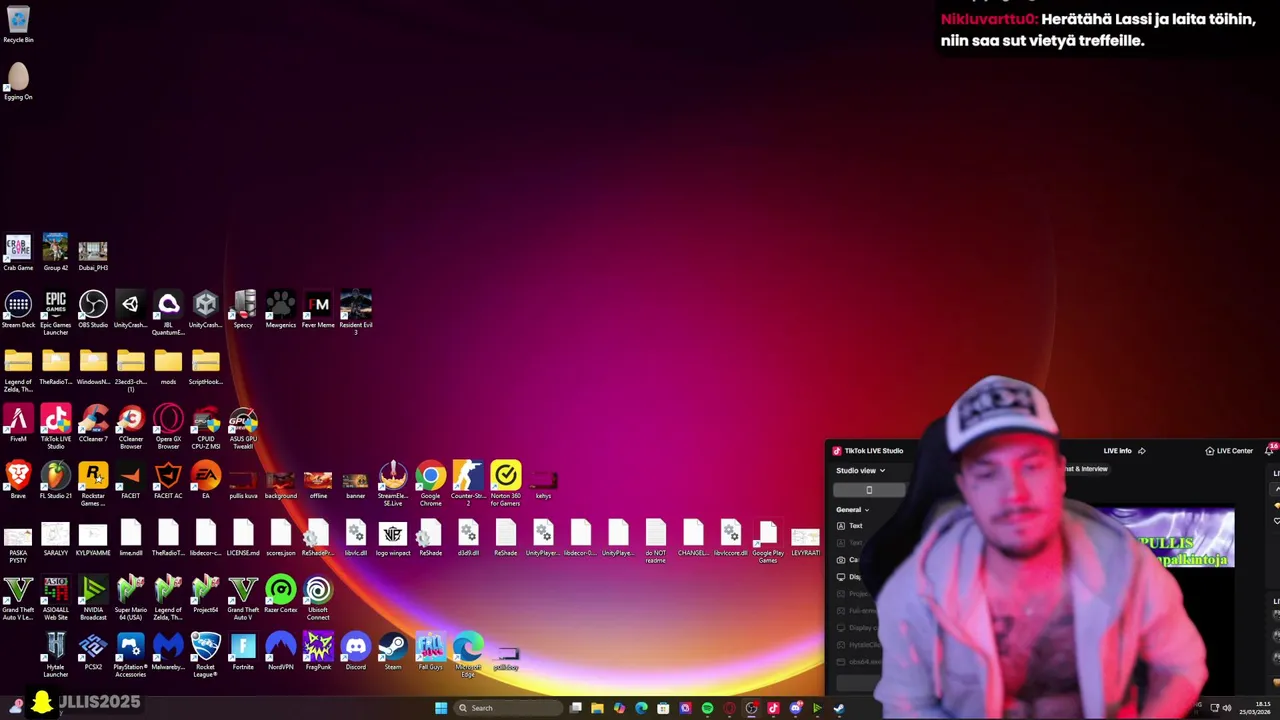Open the Opera GX Browser shortcut

[x=168, y=425]
